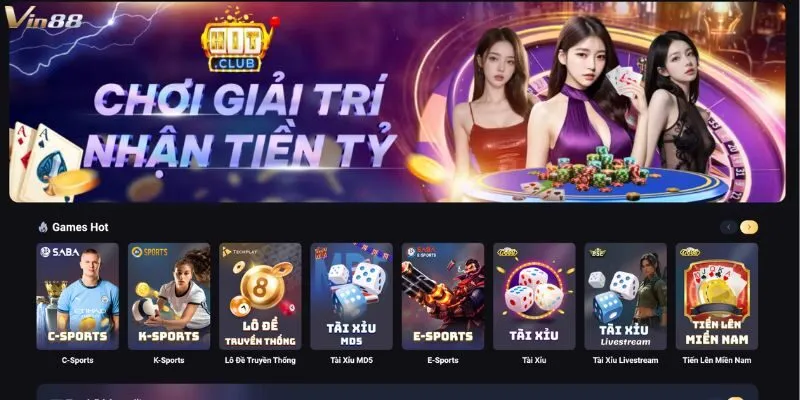Viewport: 800px width, 400px height.
Task: Open the Tài Xỉu MD5 game card
Action: point(352,296)
